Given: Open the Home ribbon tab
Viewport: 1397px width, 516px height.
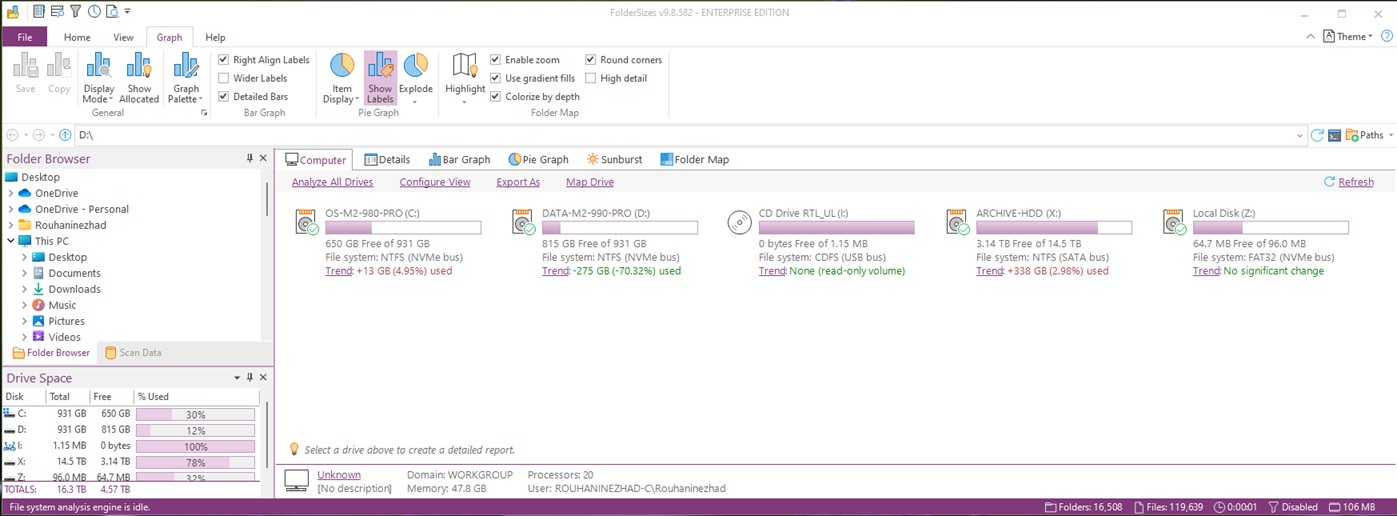Looking at the screenshot, I should coord(77,37).
